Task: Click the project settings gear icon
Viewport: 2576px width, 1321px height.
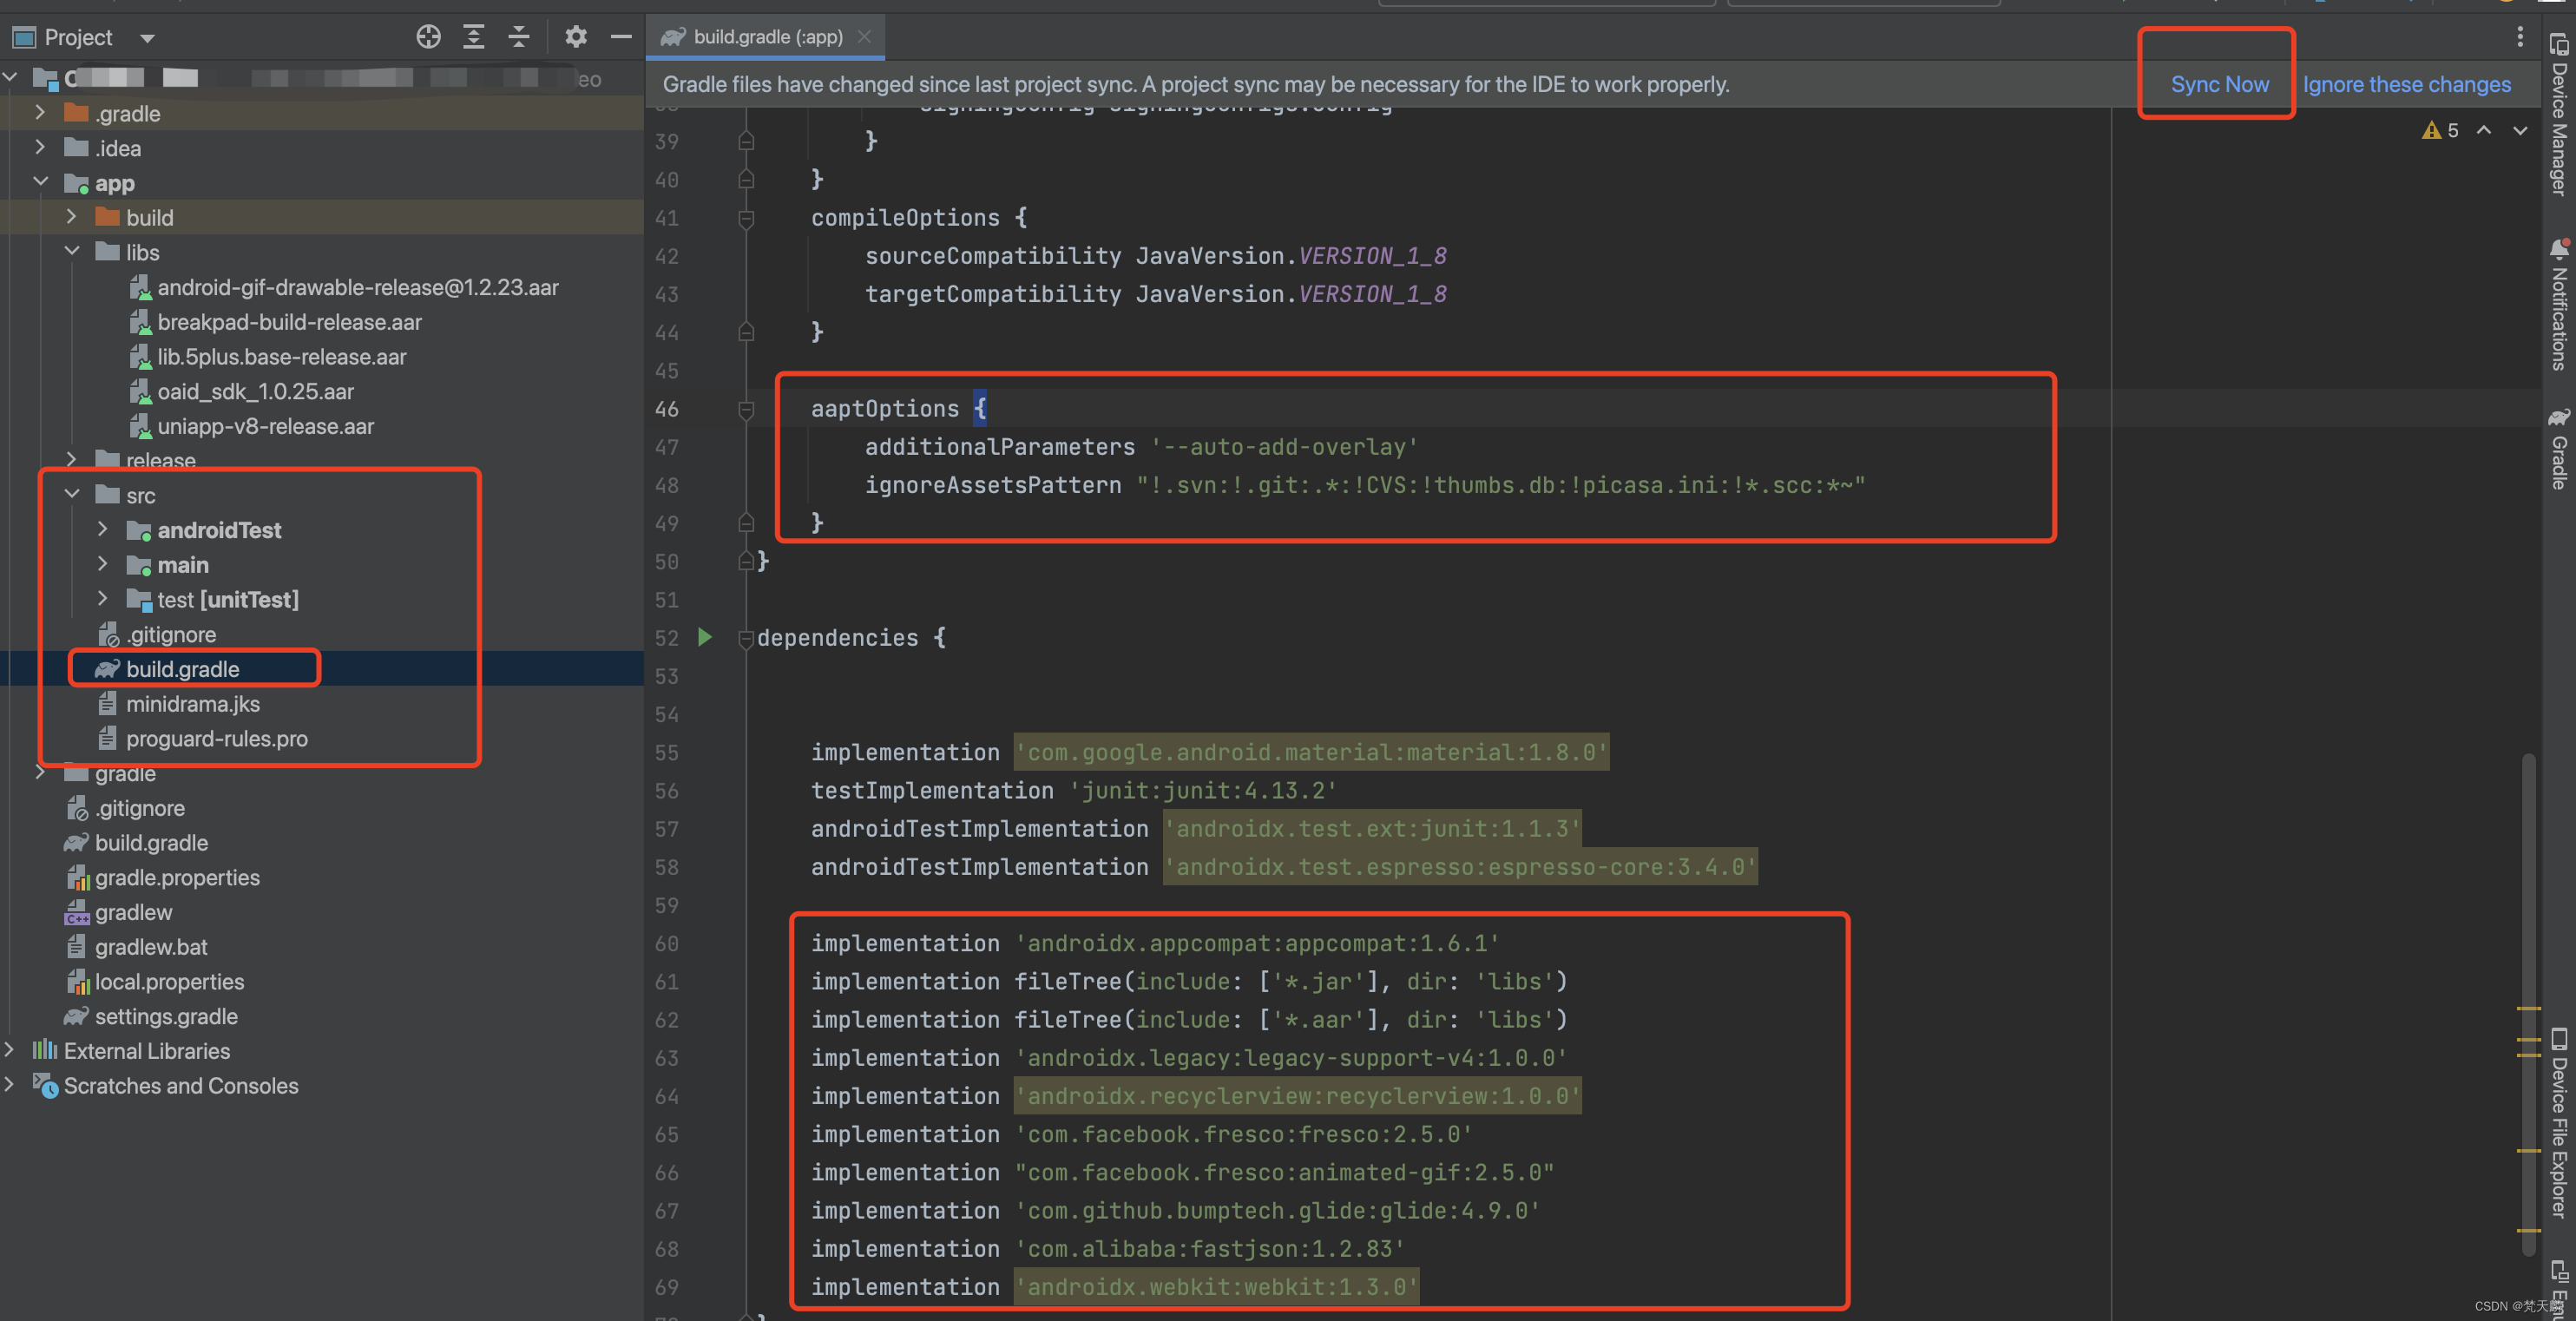Action: click(575, 34)
